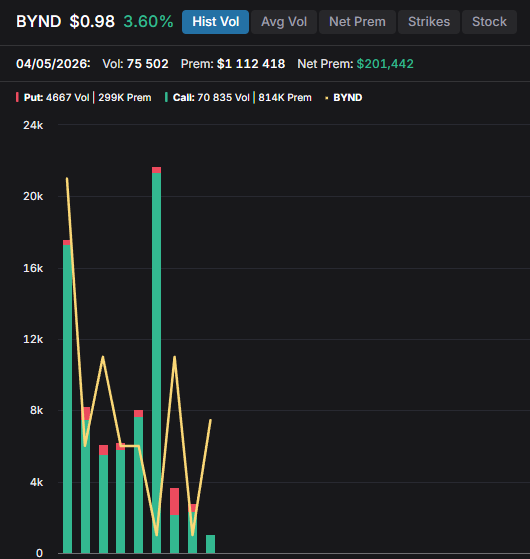Switch to the Stock tab

pos(489,22)
